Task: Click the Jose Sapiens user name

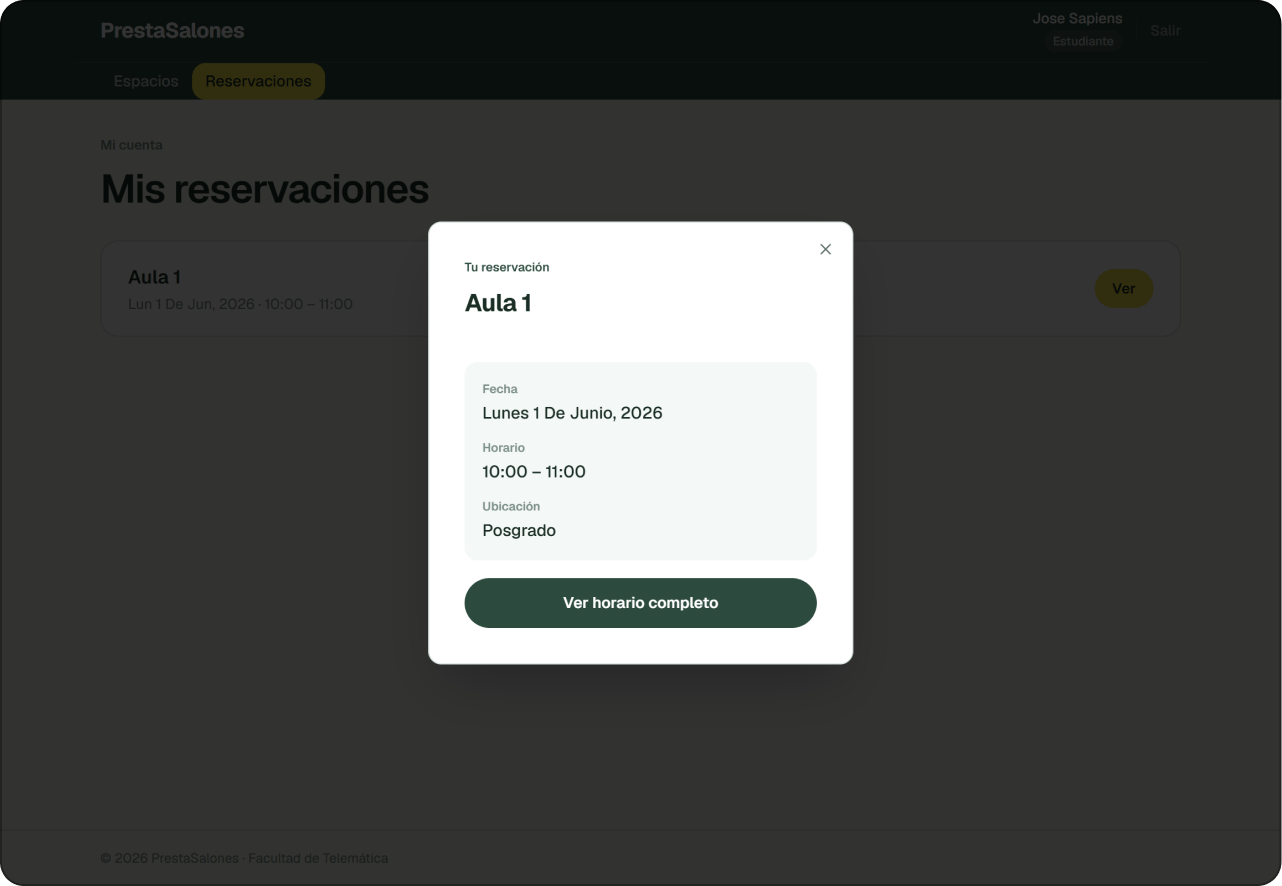Action: click(x=1077, y=18)
